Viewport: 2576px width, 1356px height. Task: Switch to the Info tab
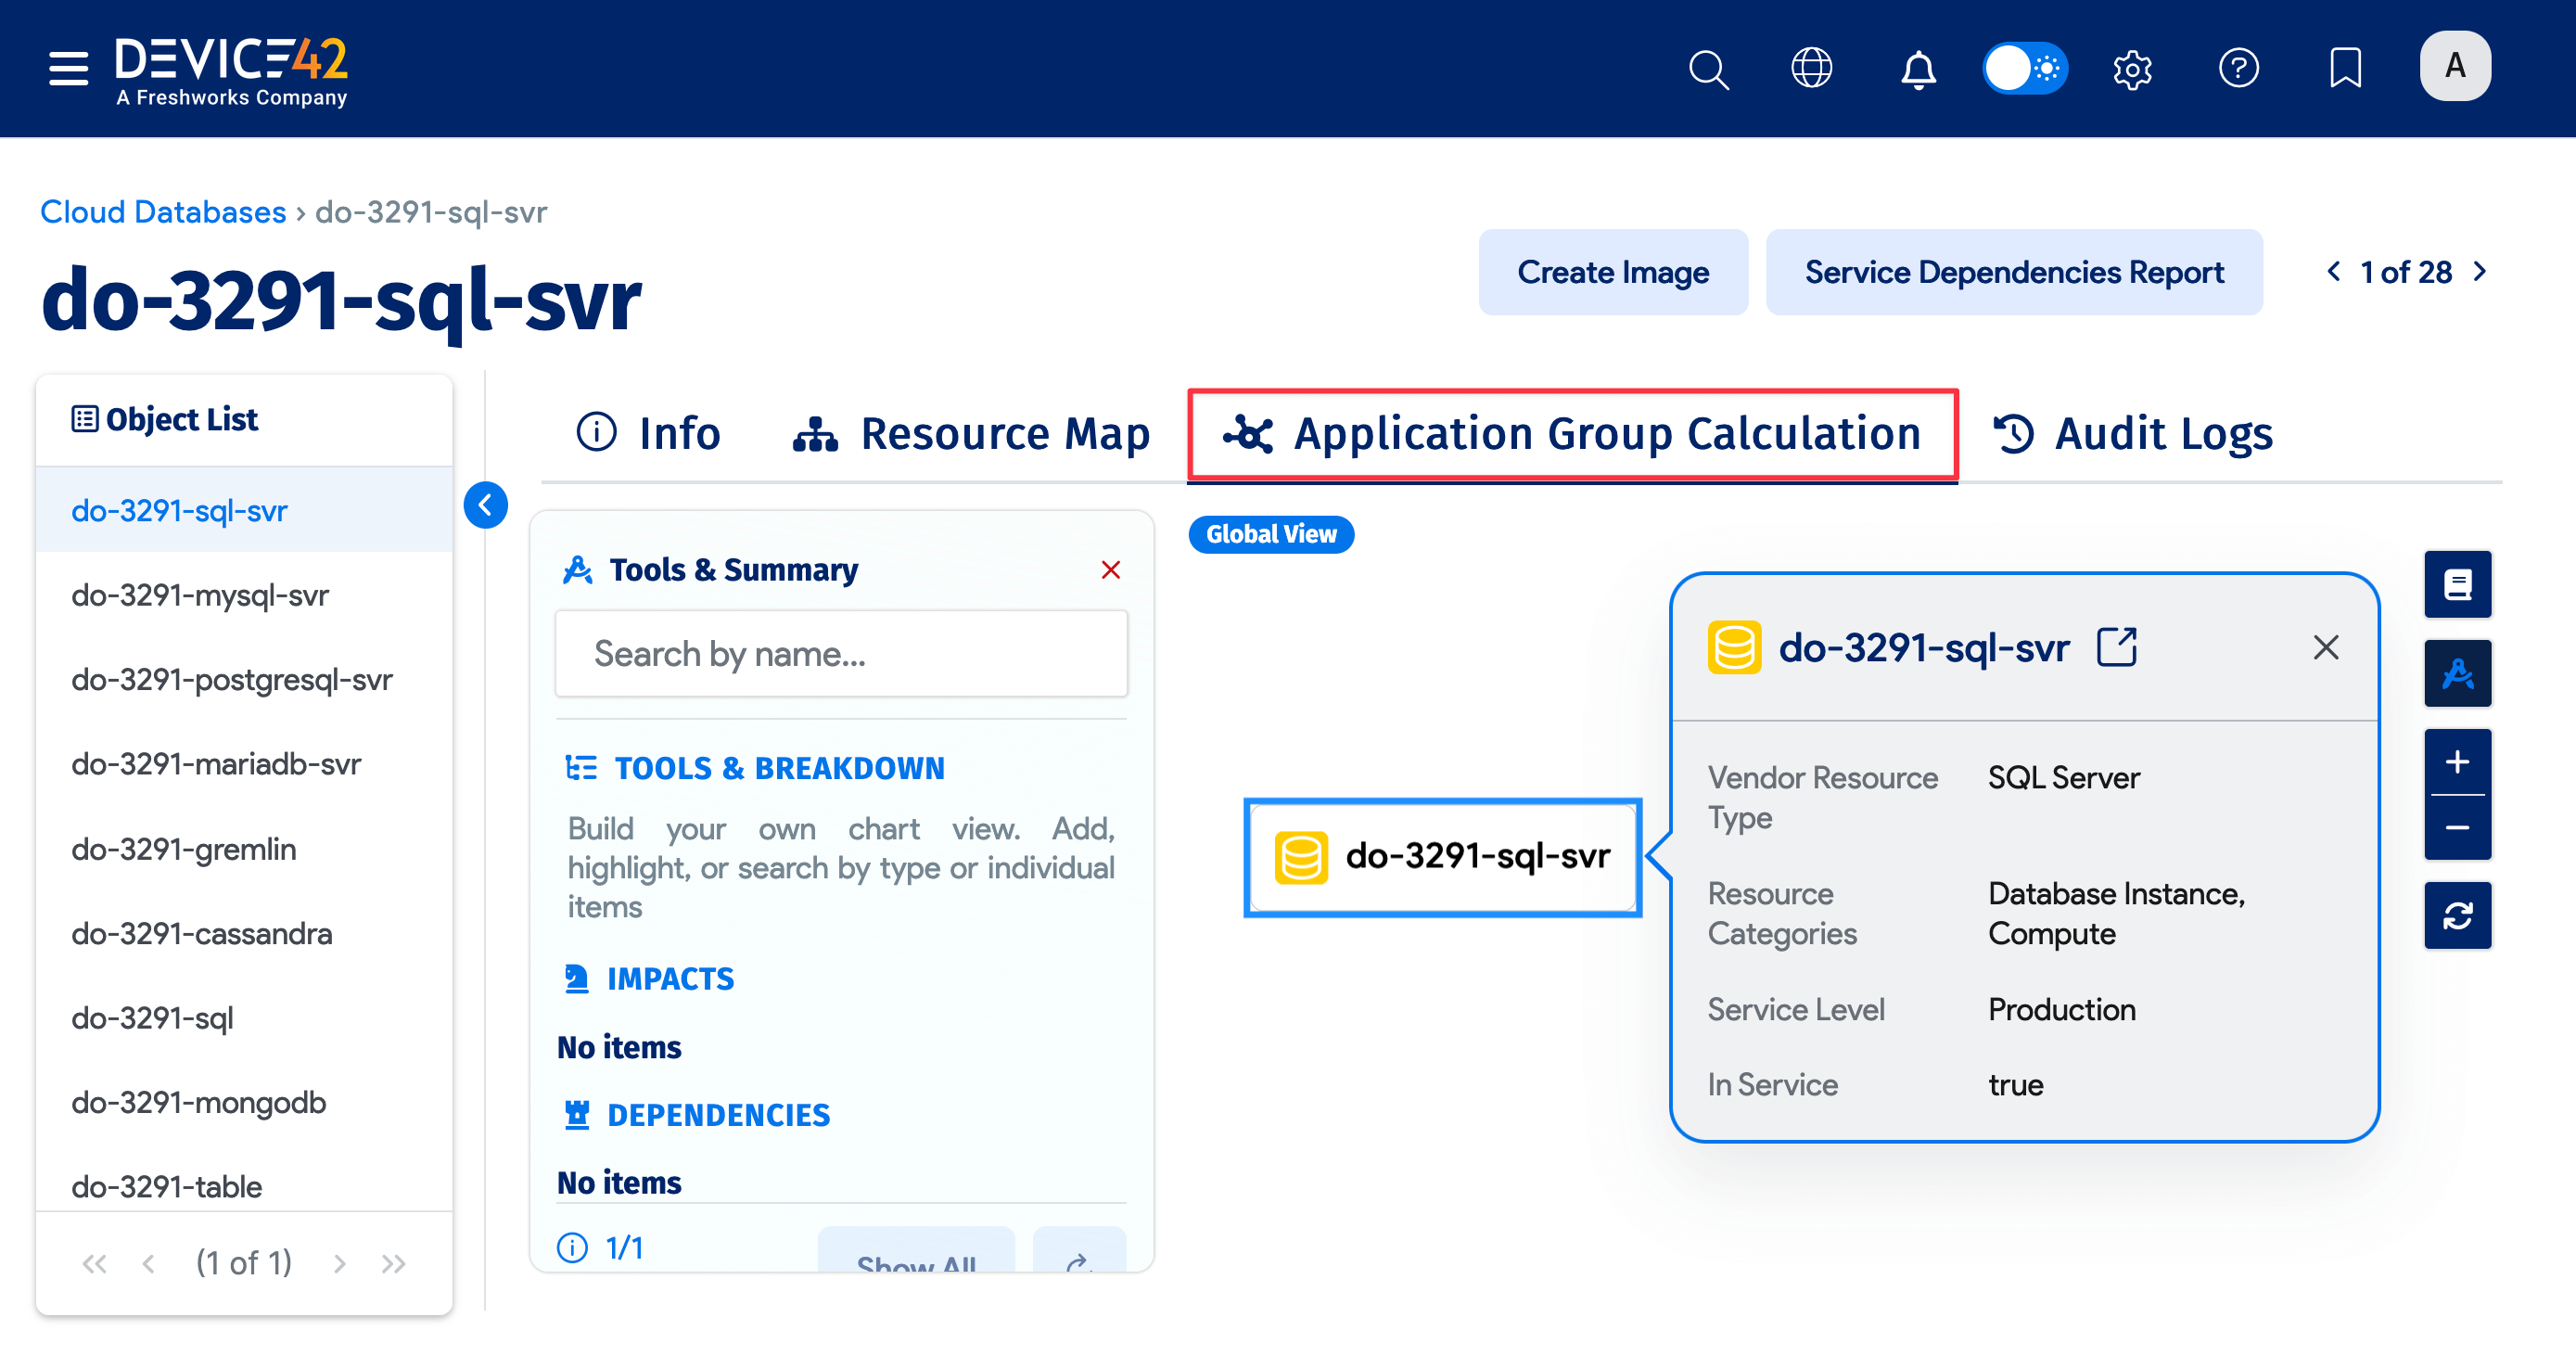coord(649,433)
